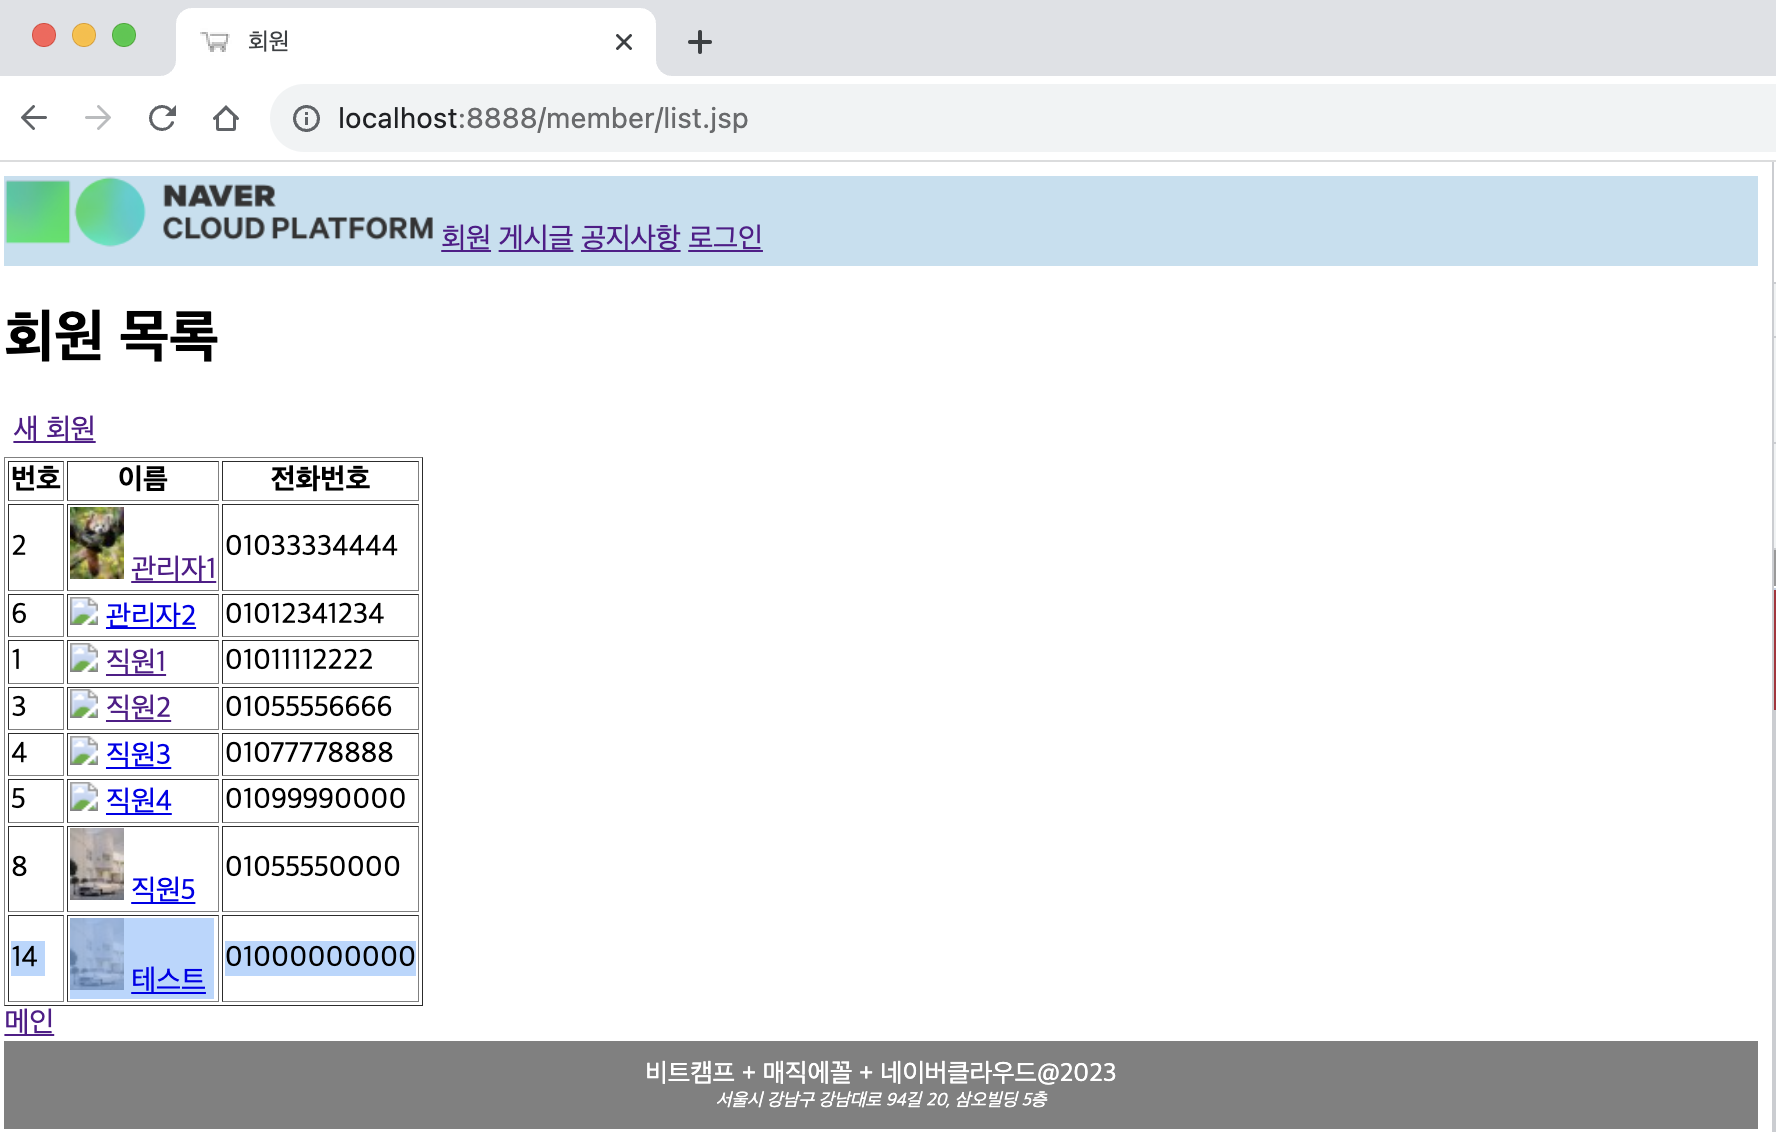Screen dimensions: 1776x1132
Task: Click the 회원 목록 page heading
Action: [111, 334]
